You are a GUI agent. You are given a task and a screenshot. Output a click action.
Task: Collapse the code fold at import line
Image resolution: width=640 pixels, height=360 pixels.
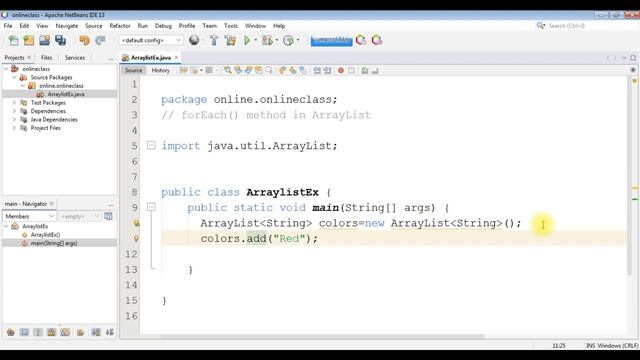click(151, 145)
